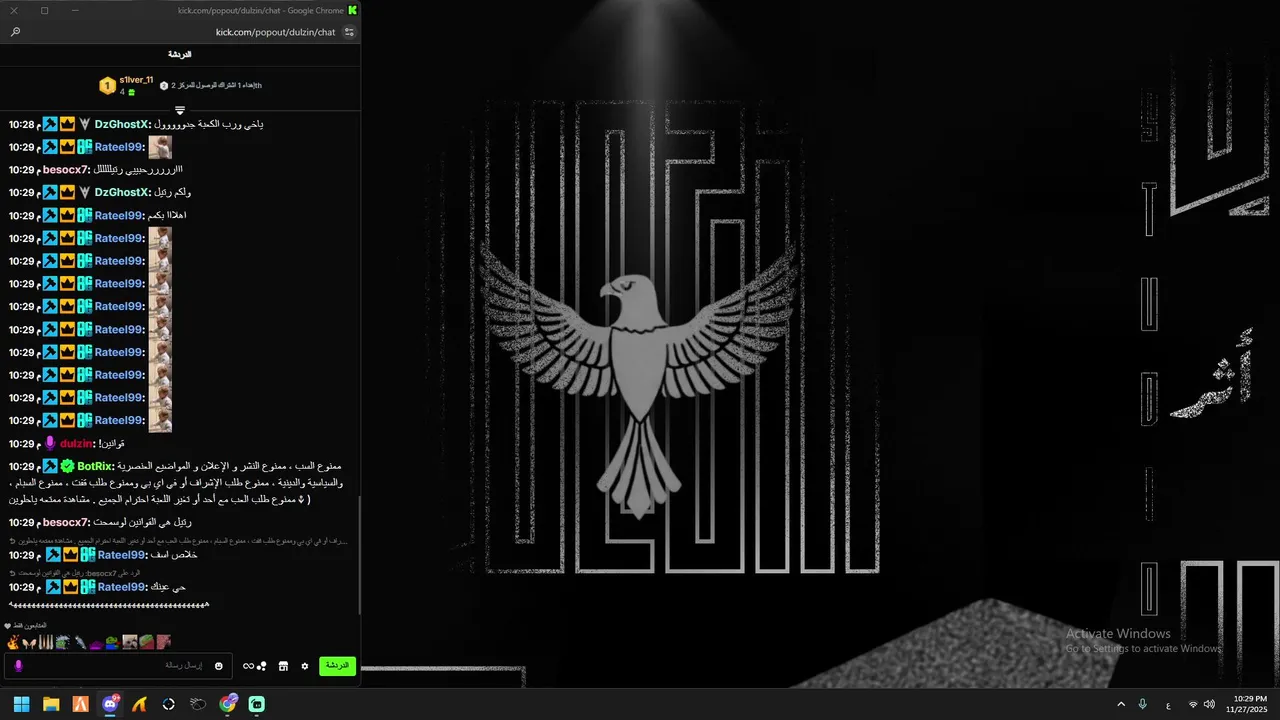Open DzGhostX username at 10:28
The width and height of the screenshot is (1280, 720).
123,124
